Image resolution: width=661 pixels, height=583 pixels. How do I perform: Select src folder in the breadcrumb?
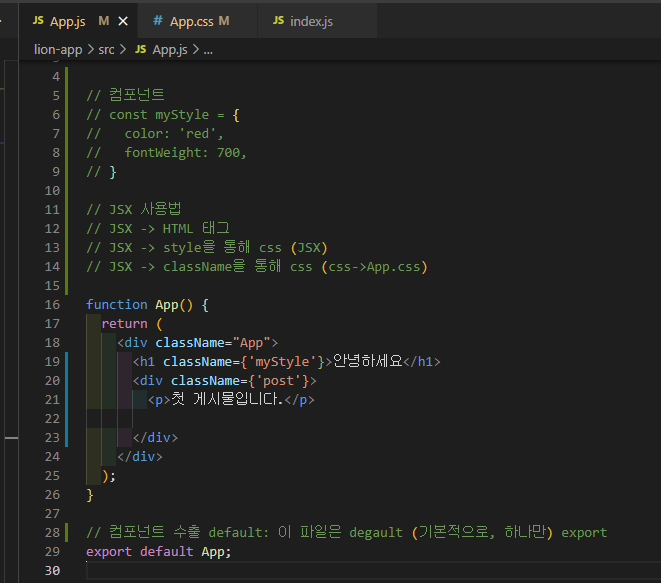(x=106, y=50)
